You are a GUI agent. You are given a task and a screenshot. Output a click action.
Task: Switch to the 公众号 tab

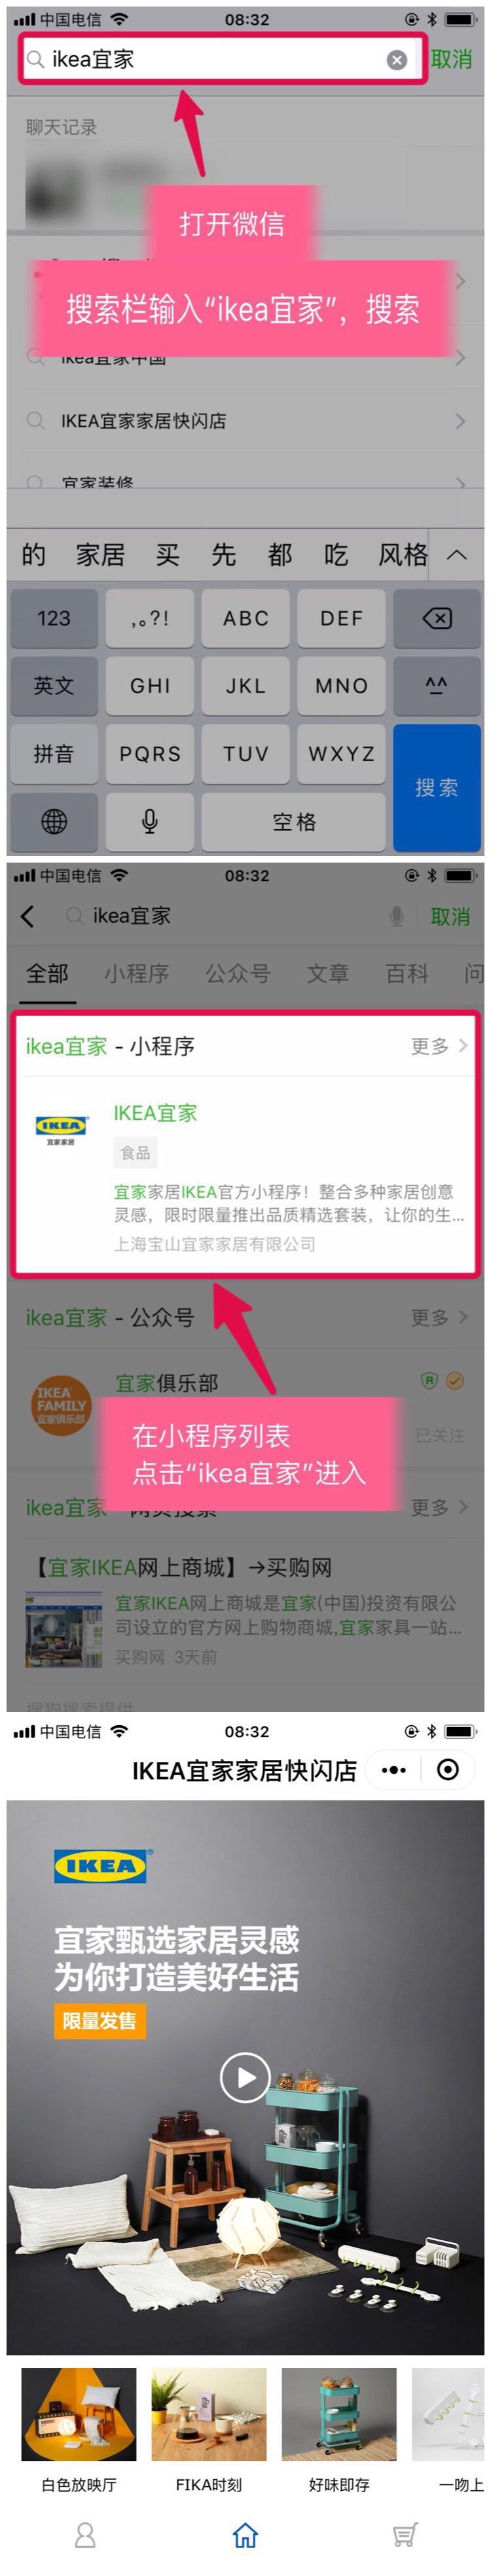tap(237, 974)
